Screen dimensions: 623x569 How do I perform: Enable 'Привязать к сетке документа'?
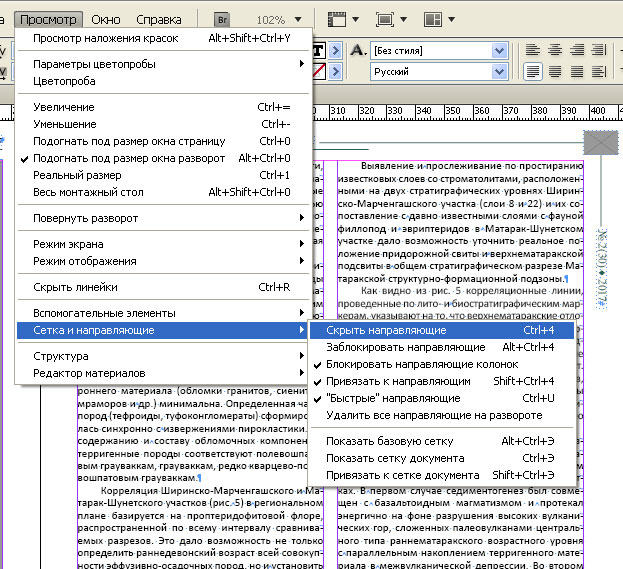(x=442, y=476)
